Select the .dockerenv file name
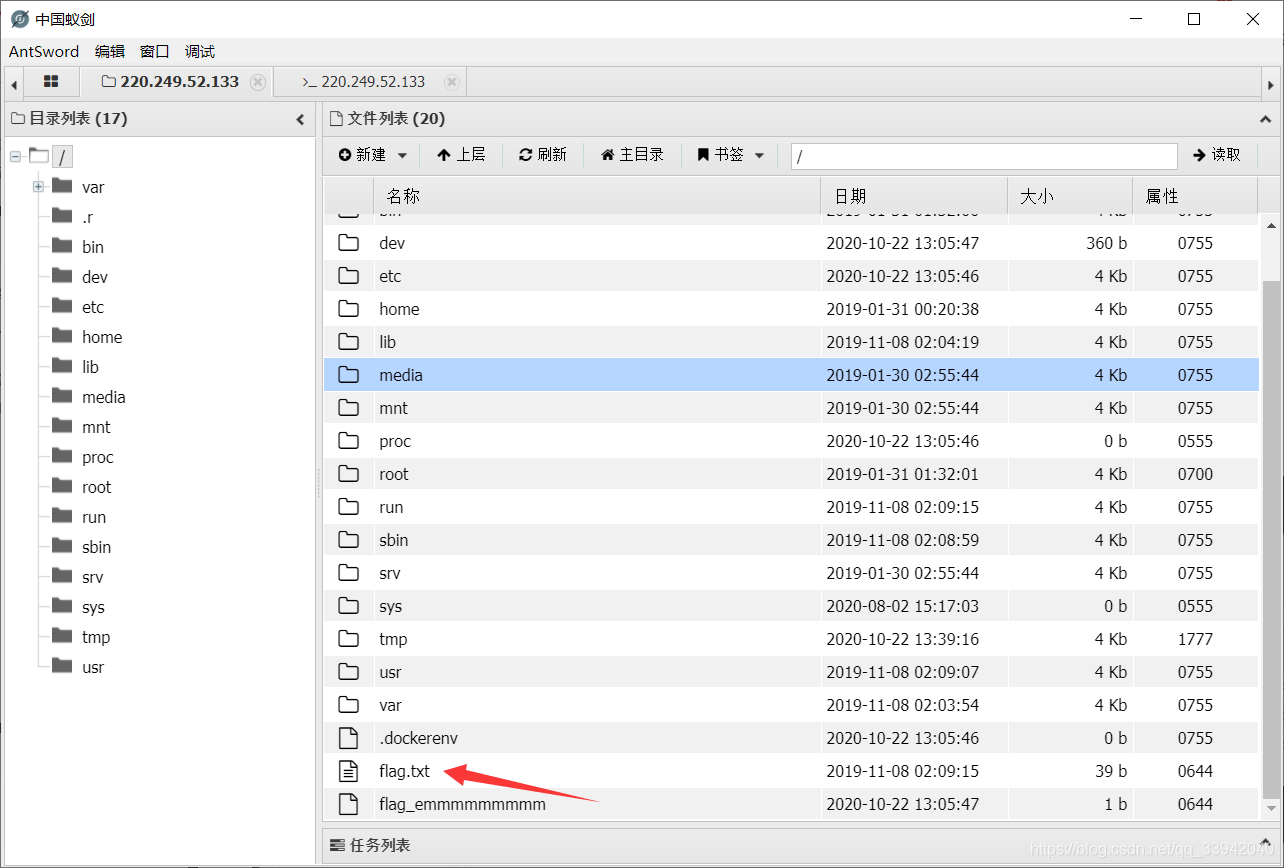Image resolution: width=1284 pixels, height=868 pixels. click(418, 738)
